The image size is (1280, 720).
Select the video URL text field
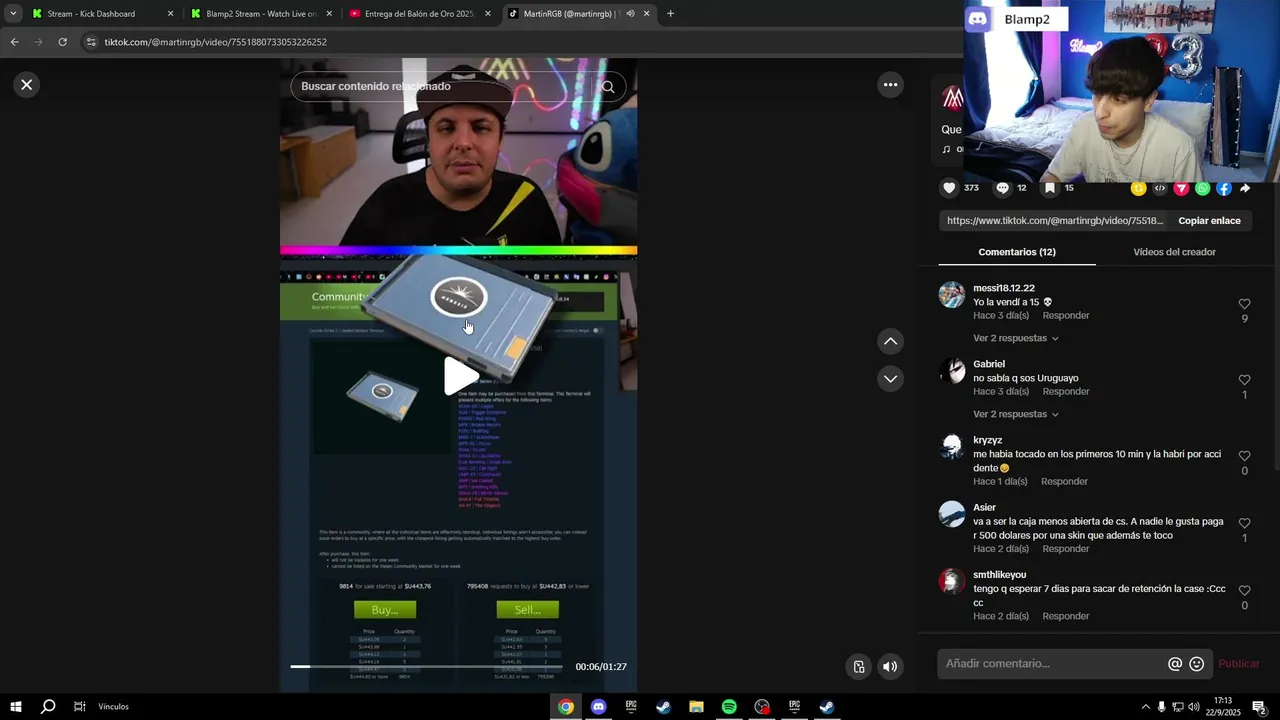point(1055,221)
